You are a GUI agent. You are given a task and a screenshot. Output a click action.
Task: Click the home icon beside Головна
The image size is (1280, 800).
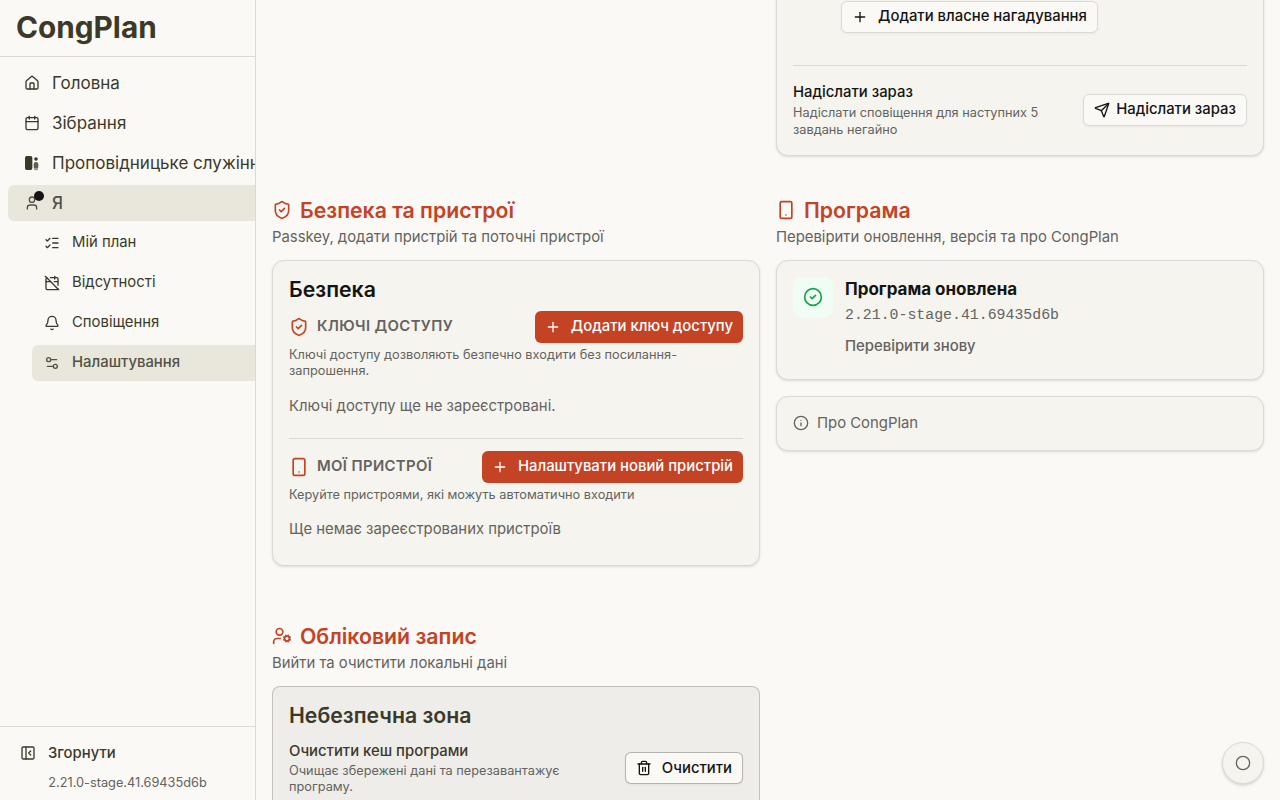click(x=32, y=83)
